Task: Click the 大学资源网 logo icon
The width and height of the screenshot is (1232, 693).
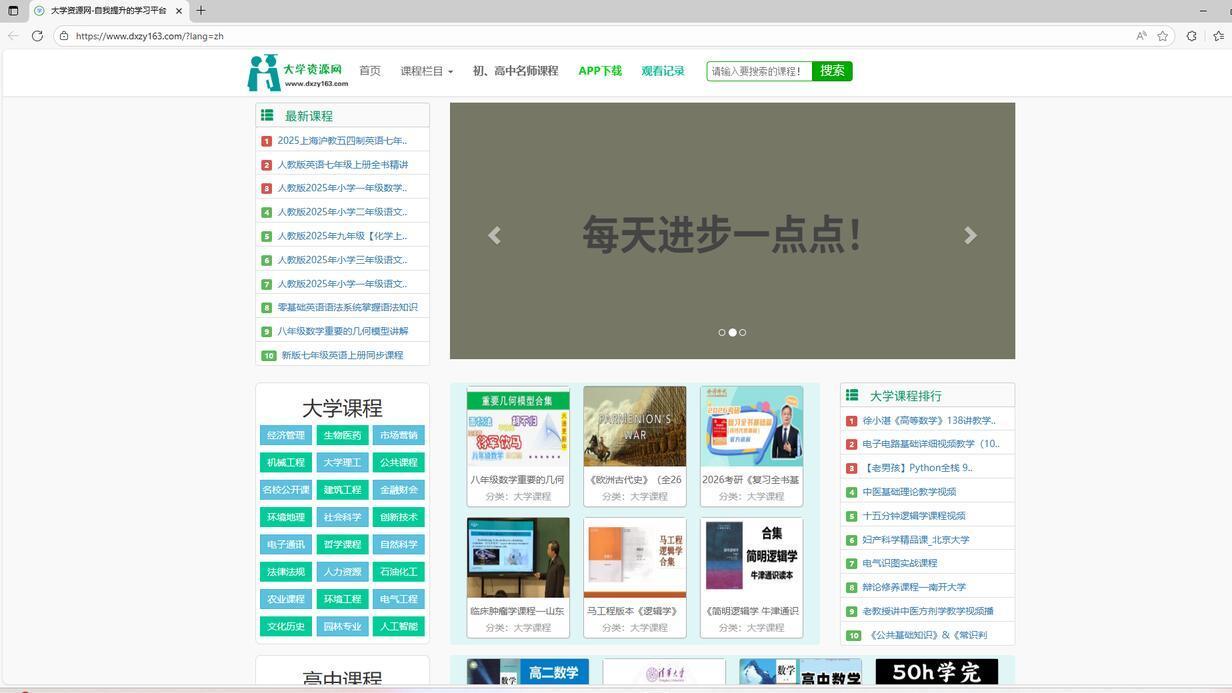Action: point(262,70)
